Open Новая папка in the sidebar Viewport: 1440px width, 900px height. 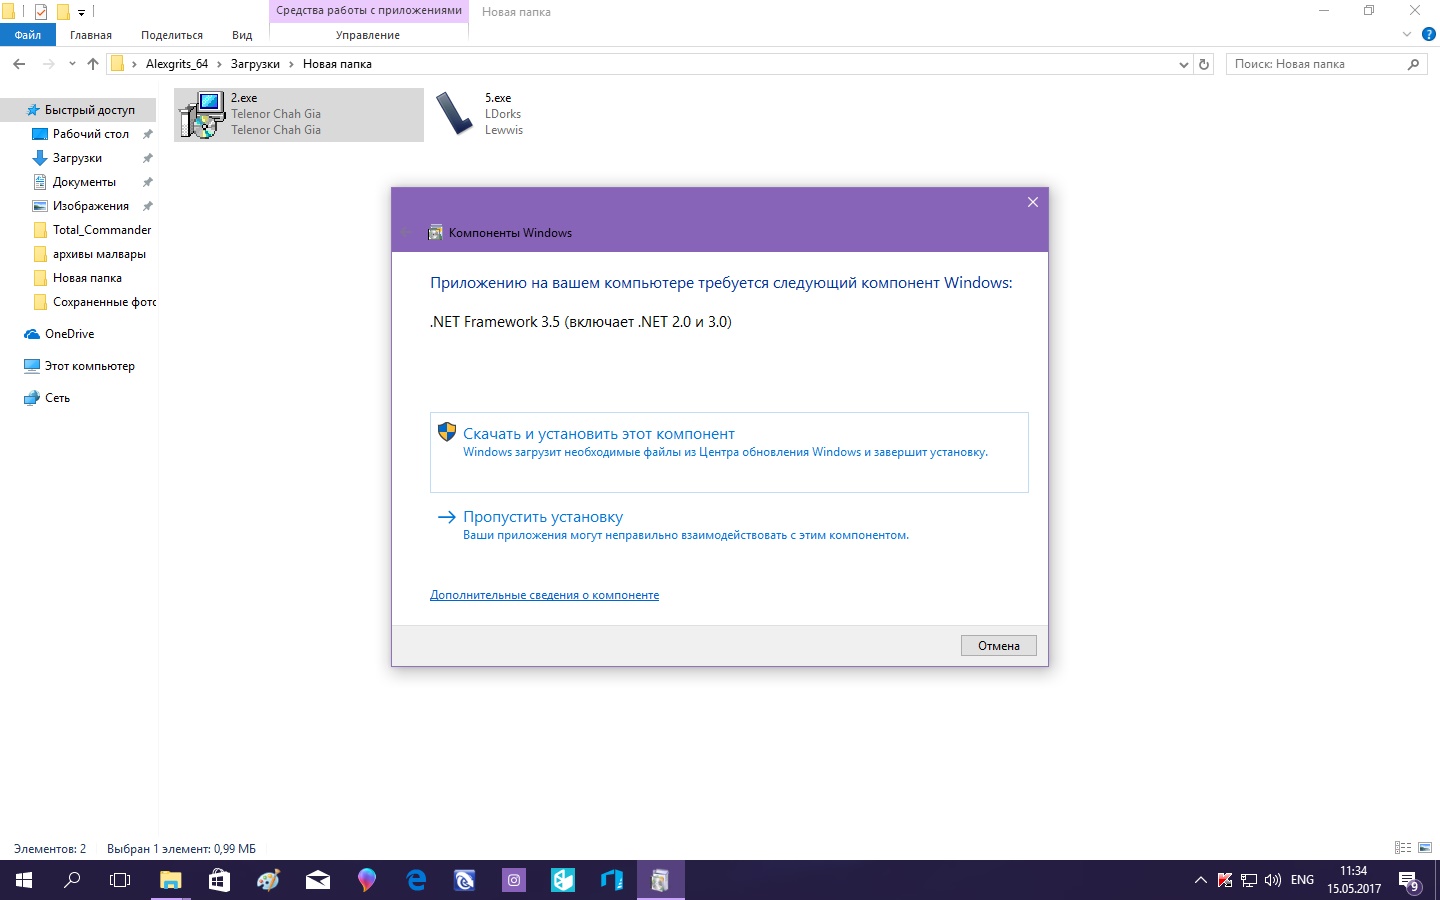(x=87, y=278)
